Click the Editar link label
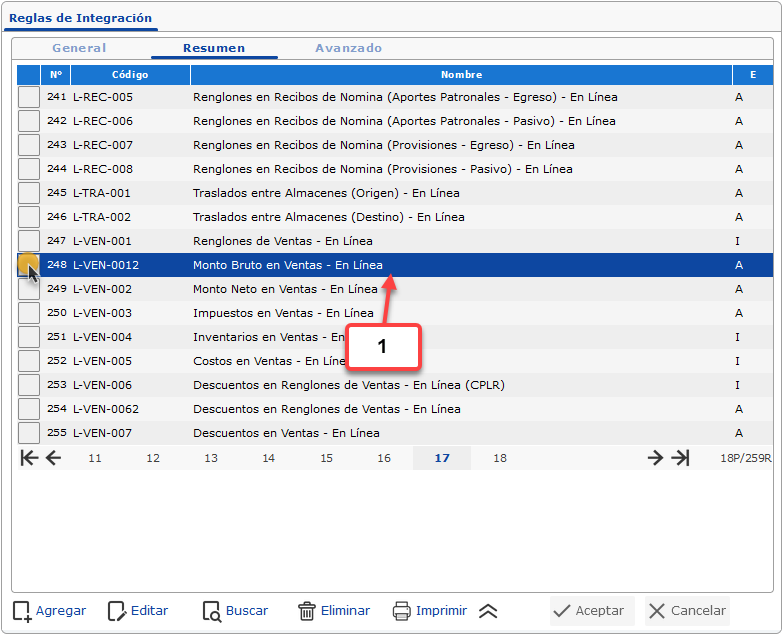Image resolution: width=783 pixels, height=635 pixels. [149, 611]
